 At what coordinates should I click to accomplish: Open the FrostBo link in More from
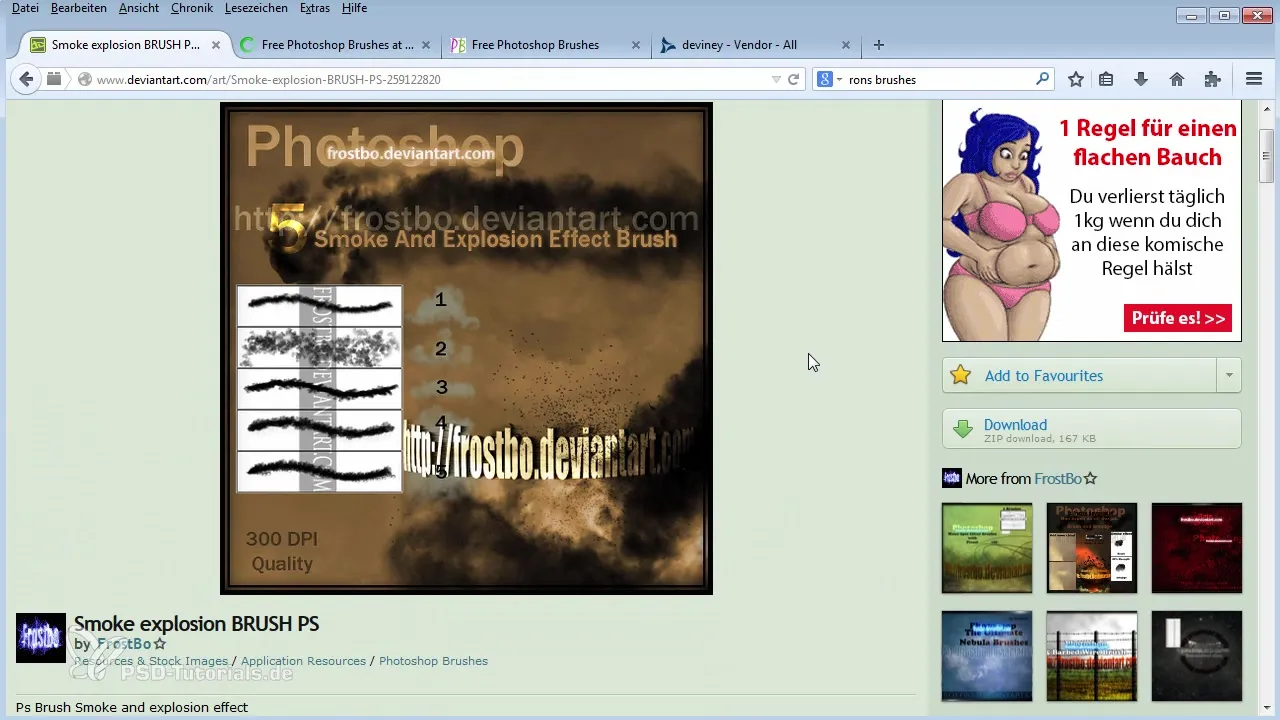[x=1058, y=479]
